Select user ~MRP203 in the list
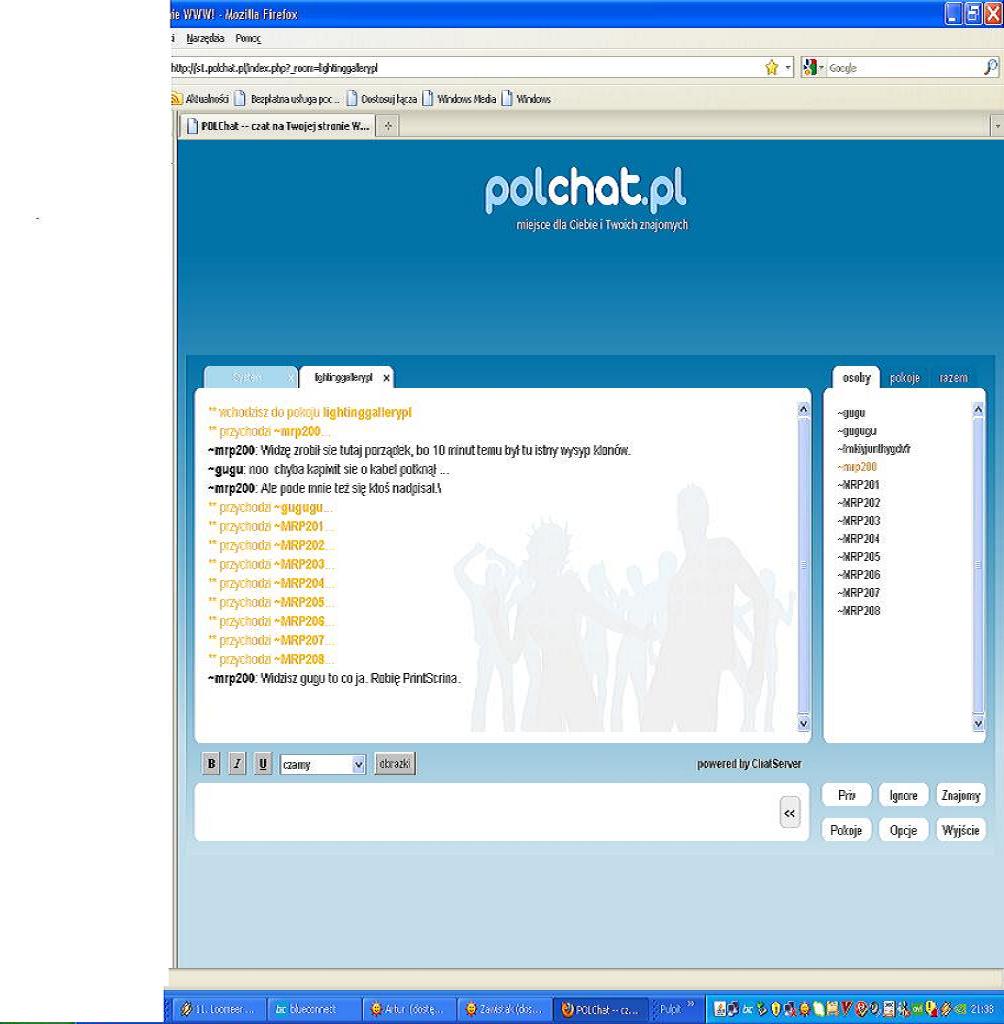 (859, 520)
